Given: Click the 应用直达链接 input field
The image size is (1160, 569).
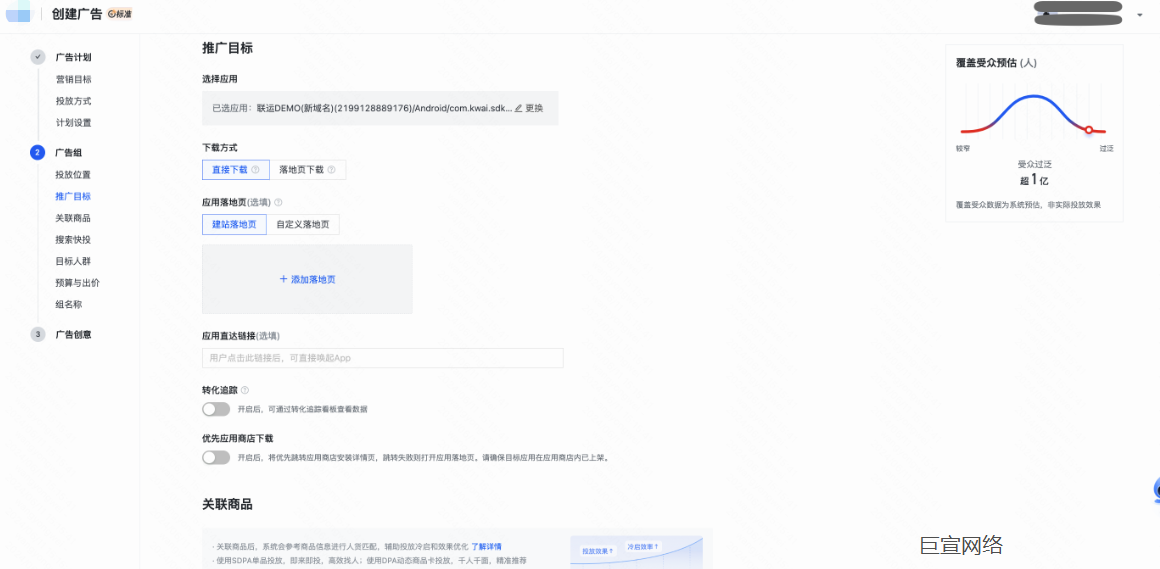Looking at the screenshot, I should (x=382, y=358).
